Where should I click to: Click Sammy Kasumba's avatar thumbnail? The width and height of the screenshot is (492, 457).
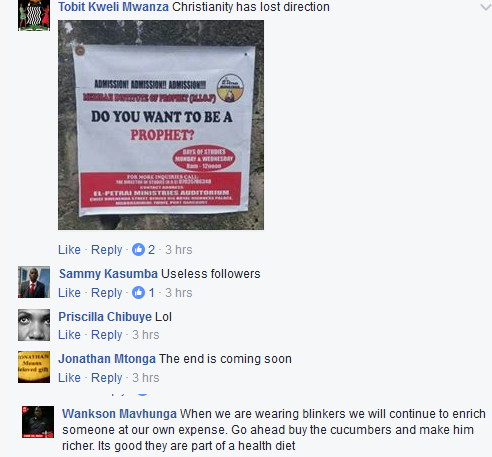34,282
